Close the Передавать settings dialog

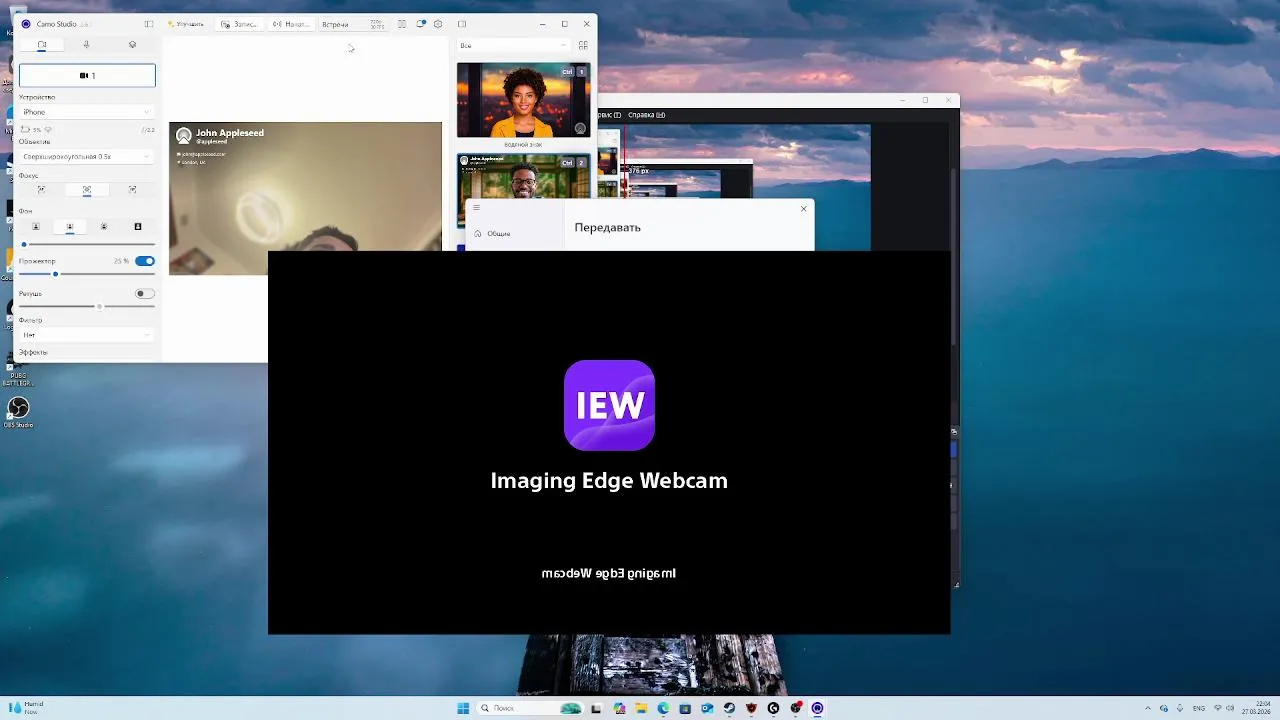coord(803,209)
